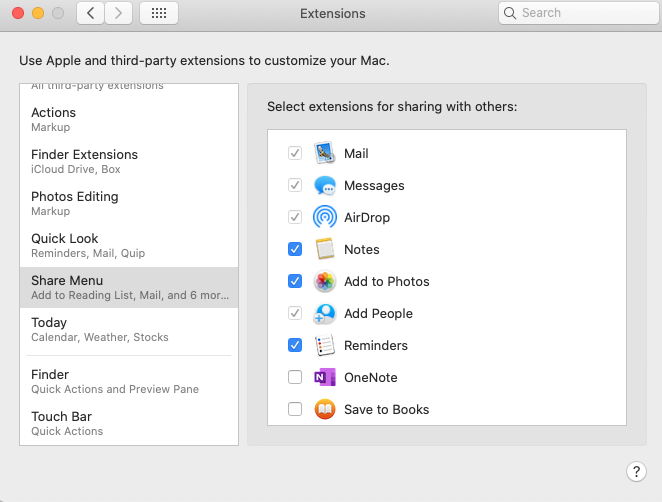Viewport: 662px width, 502px height.
Task: Click the OneNote label text
Action: [371, 377]
